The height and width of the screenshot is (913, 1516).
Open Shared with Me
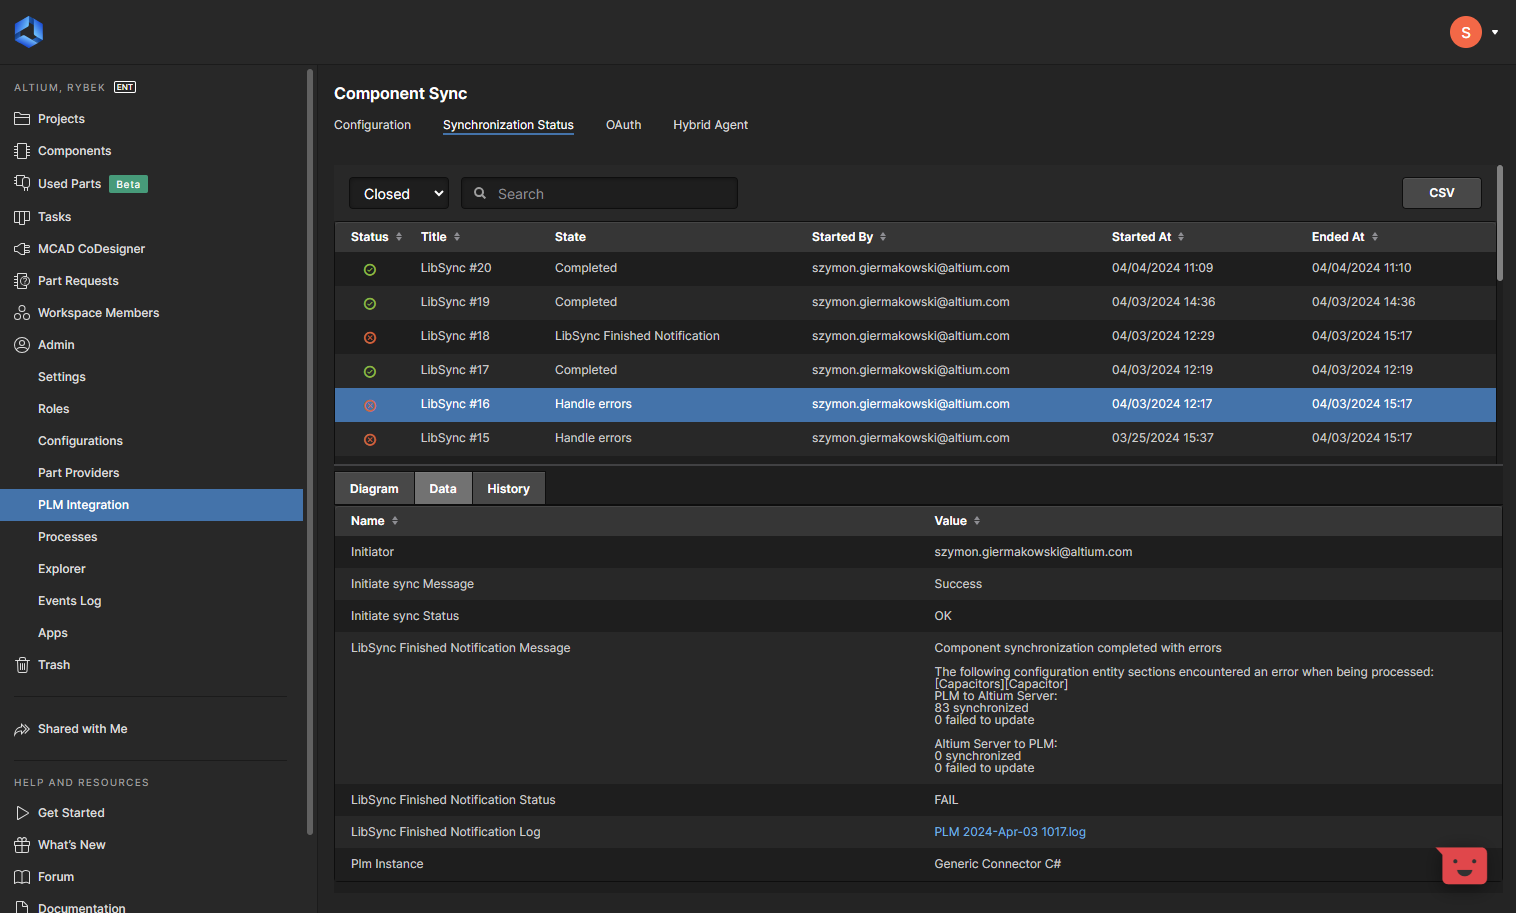pyautogui.click(x=82, y=729)
